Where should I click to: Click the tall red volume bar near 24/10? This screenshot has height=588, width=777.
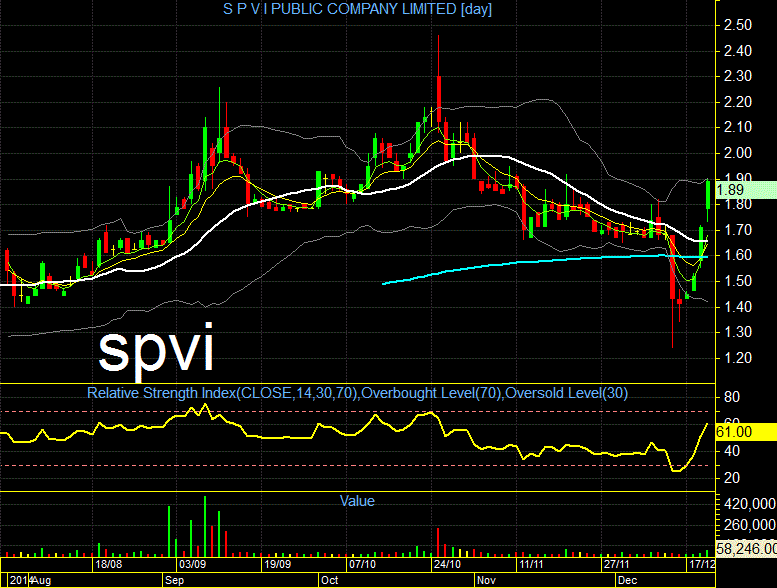[438, 542]
